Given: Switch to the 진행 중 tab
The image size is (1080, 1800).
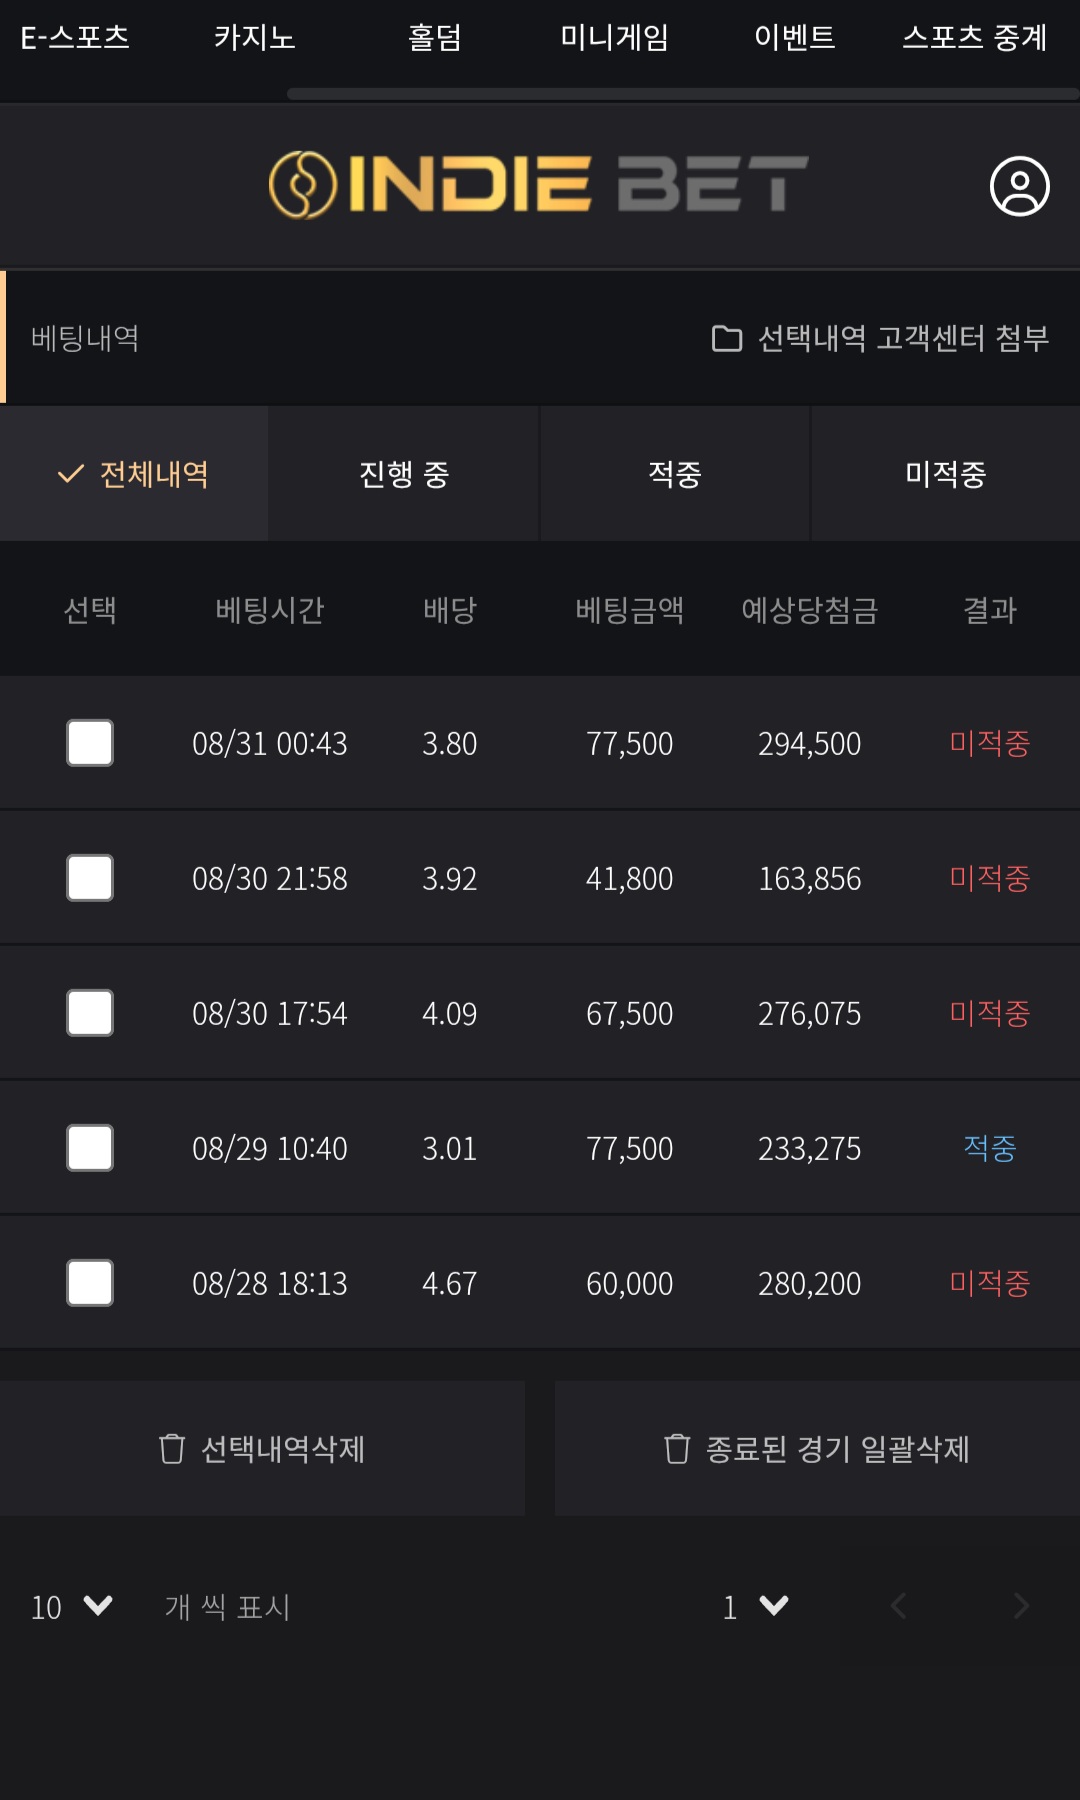Looking at the screenshot, I should pyautogui.click(x=404, y=474).
